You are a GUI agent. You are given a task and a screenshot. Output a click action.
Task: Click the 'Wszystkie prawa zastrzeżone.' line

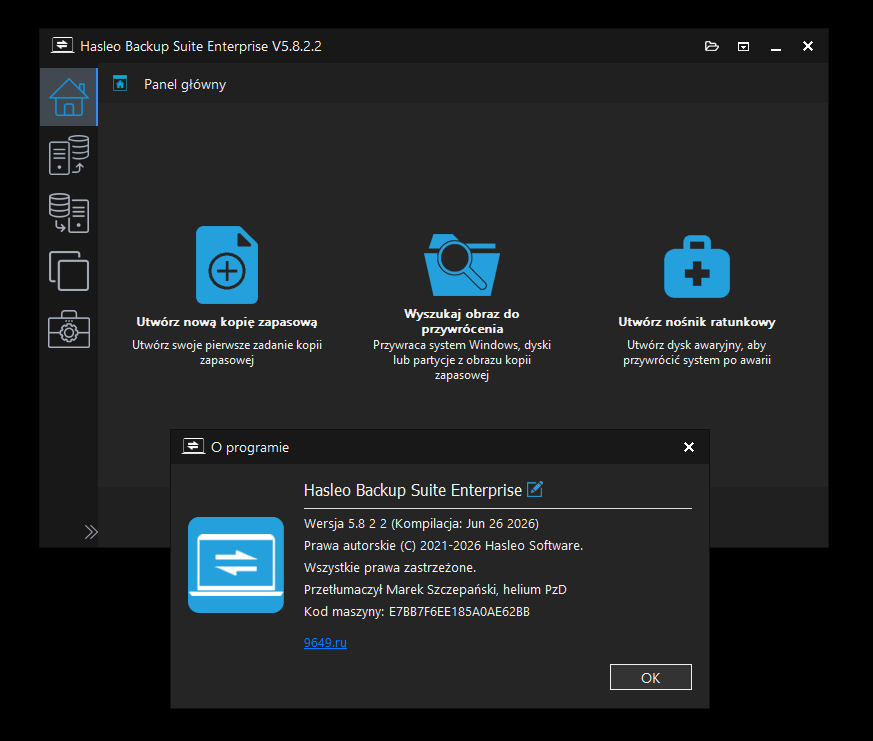pyautogui.click(x=390, y=568)
